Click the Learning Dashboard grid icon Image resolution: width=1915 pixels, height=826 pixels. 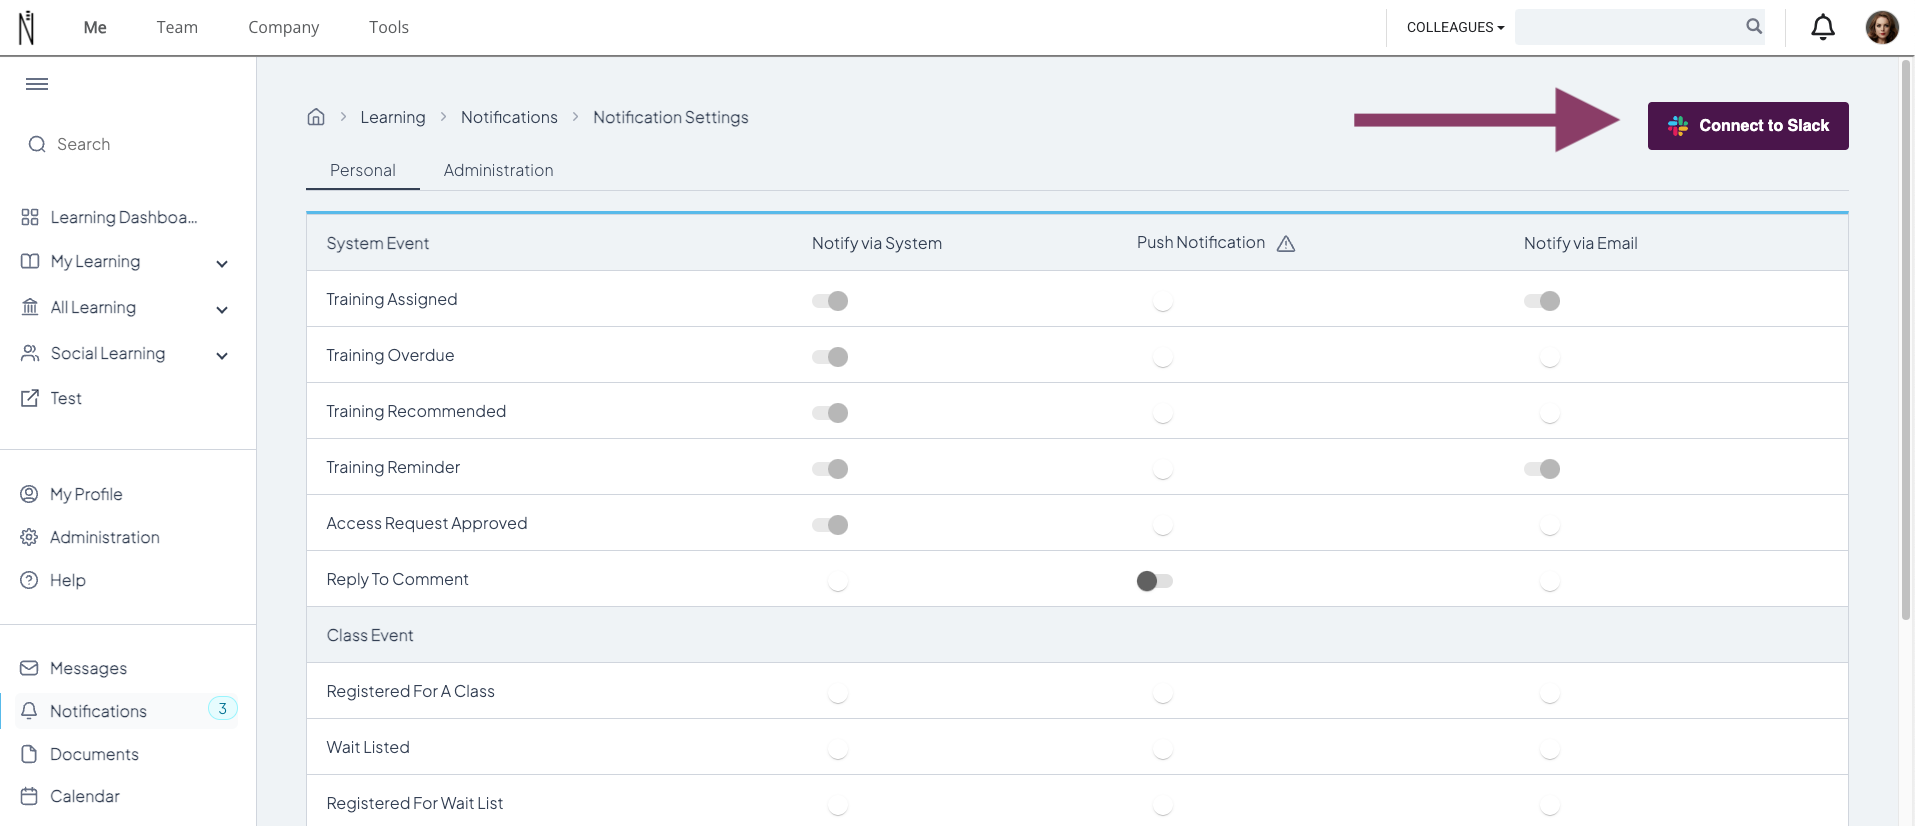30,217
